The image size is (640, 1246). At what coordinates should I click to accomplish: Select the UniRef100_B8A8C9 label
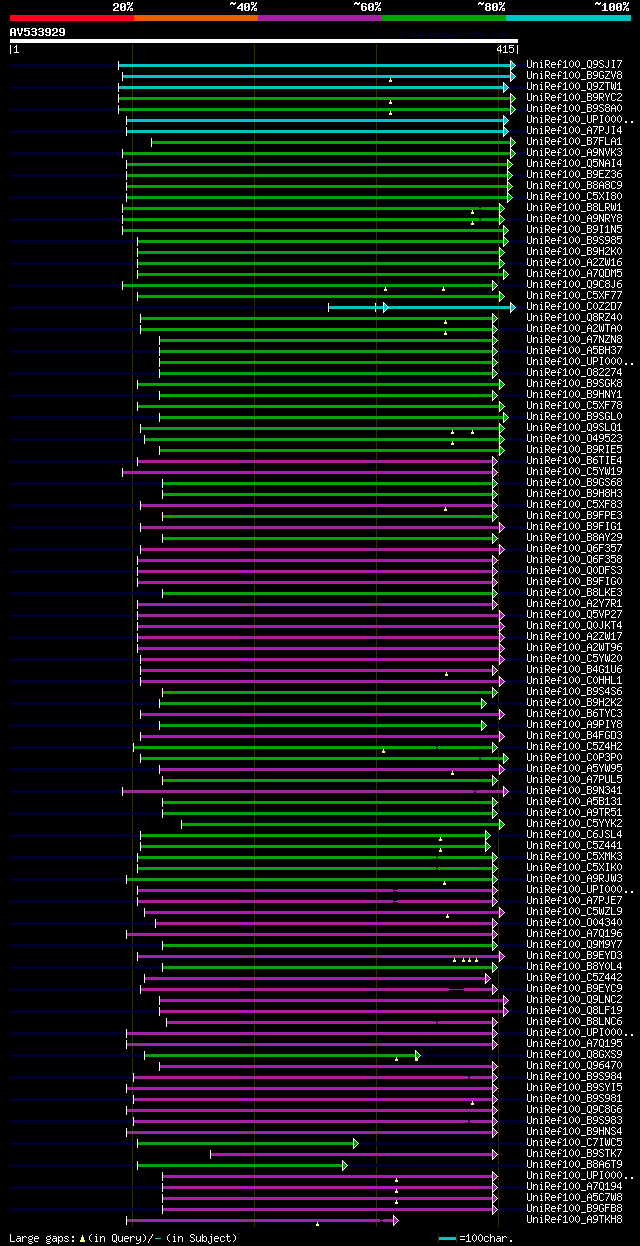pos(574,185)
